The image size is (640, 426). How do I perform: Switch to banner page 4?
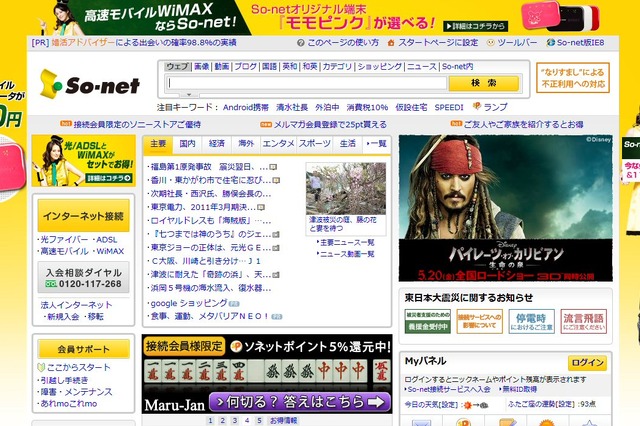coord(247,420)
